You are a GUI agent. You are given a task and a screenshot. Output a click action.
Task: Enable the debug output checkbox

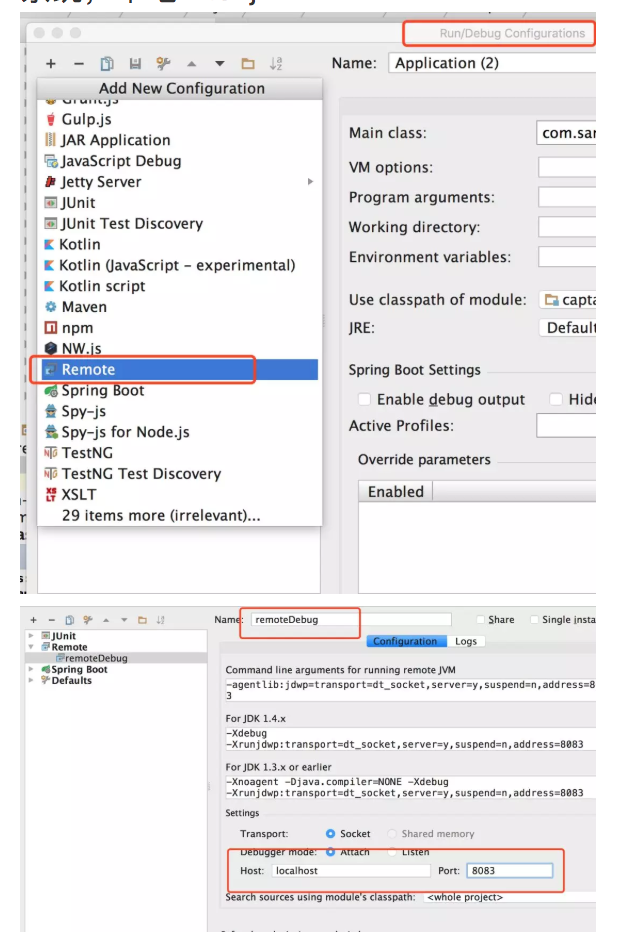click(364, 399)
